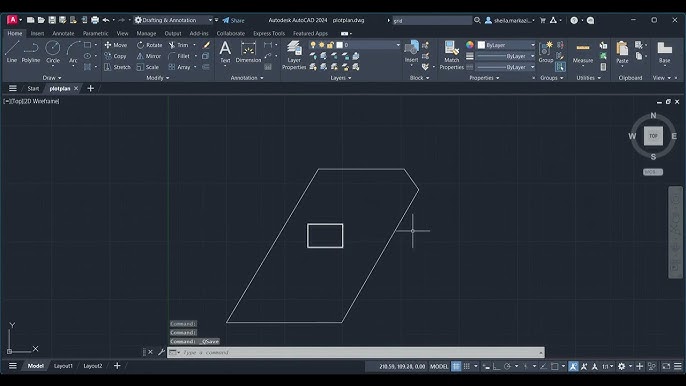Use the Measure utility
The image size is (686, 386).
coord(583,53)
